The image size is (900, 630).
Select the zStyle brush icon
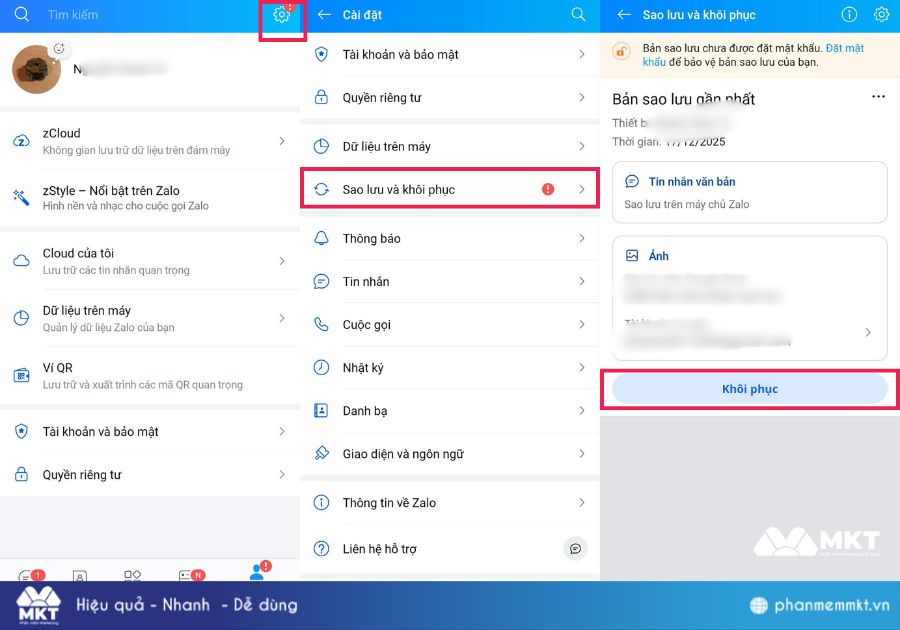point(18,190)
